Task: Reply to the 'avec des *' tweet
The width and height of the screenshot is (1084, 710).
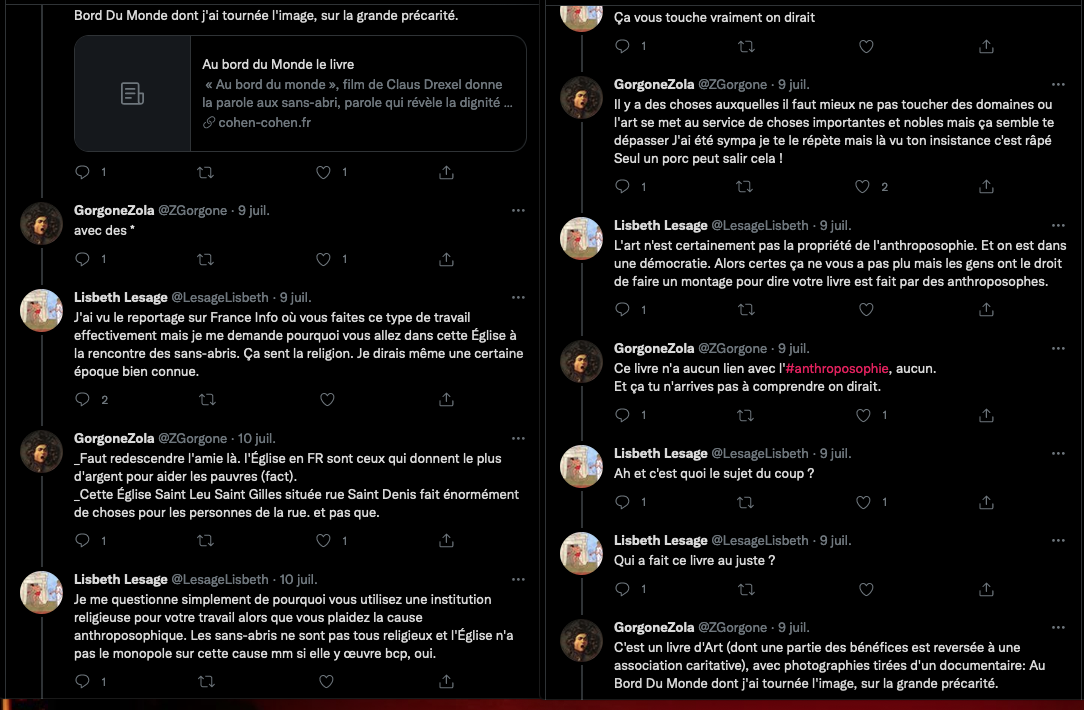Action: 83,259
